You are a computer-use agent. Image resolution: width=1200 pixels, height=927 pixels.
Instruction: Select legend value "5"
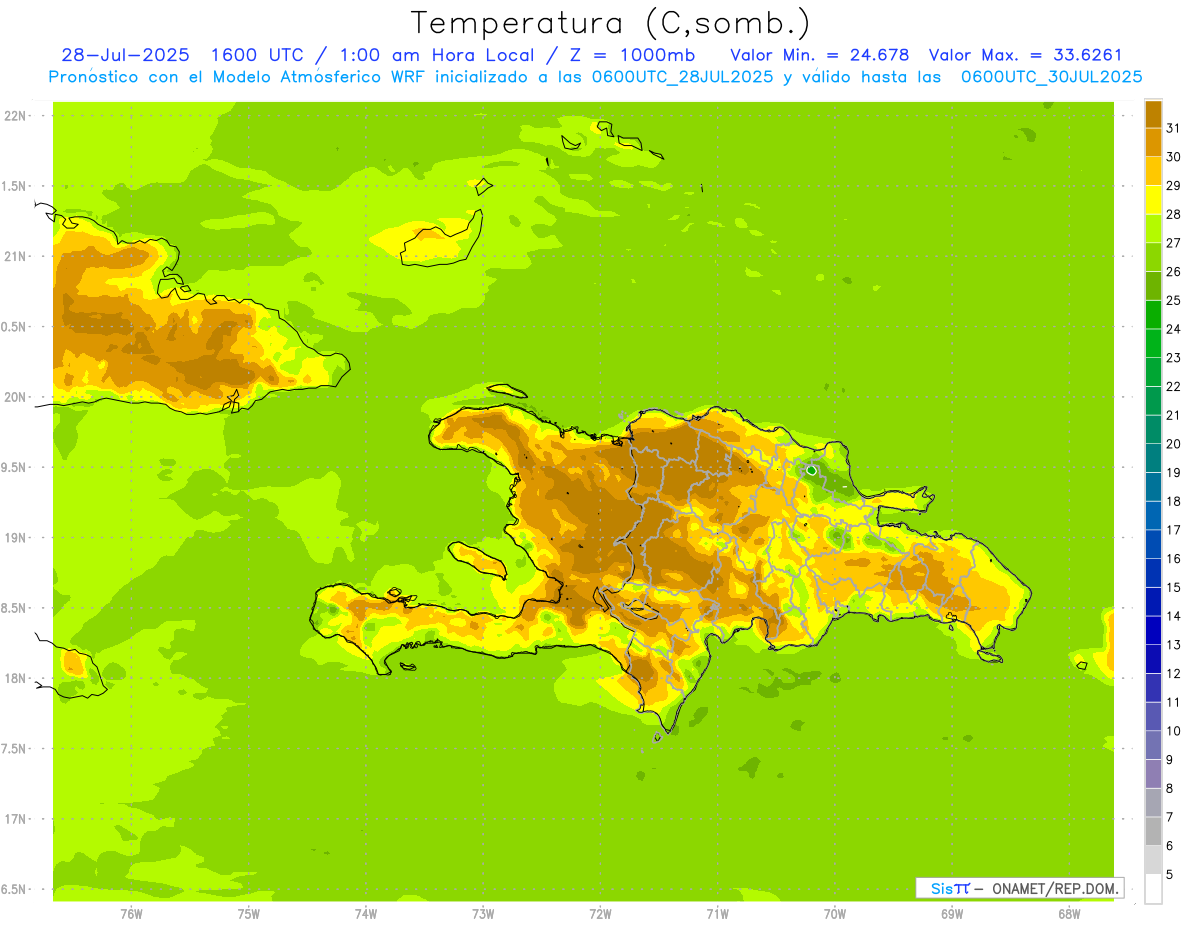(x=1170, y=875)
